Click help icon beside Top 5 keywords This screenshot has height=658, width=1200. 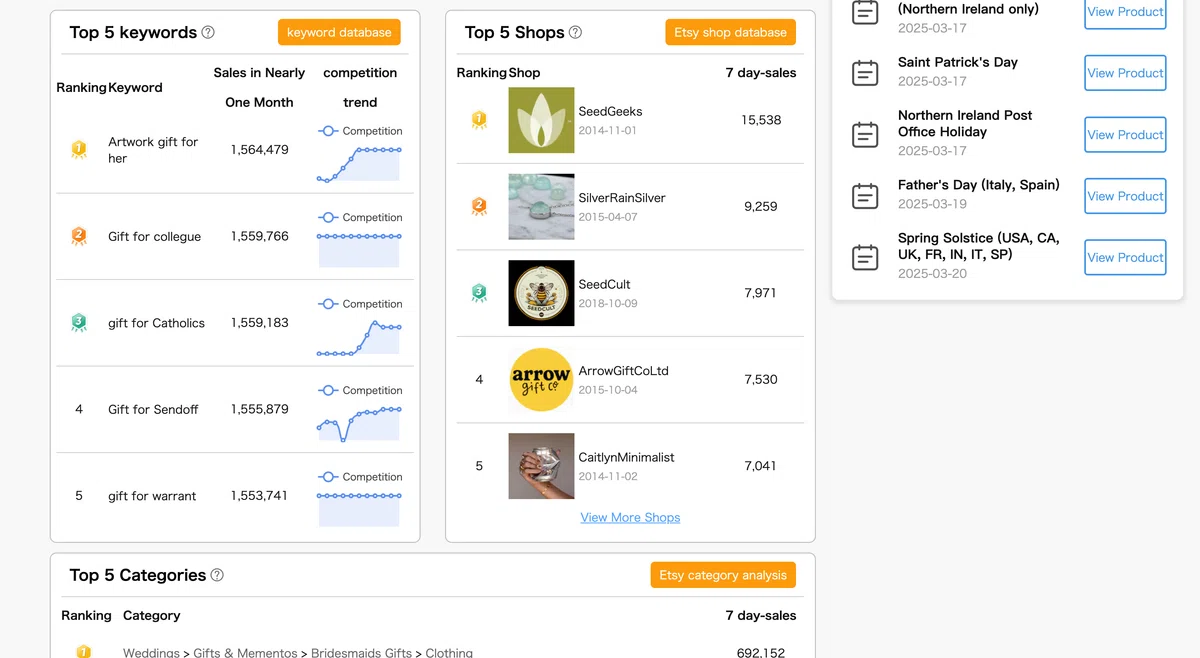pyautogui.click(x=208, y=32)
